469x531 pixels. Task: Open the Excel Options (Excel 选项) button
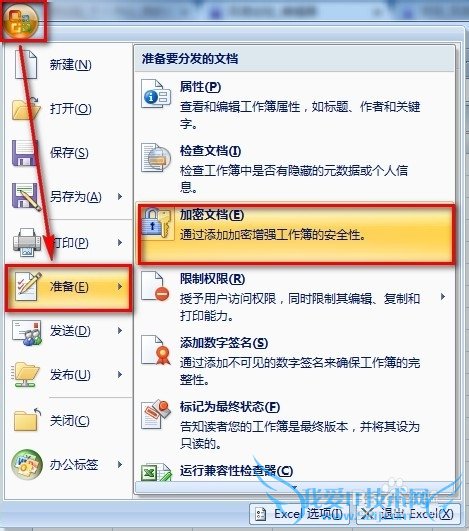pyautogui.click(x=299, y=514)
